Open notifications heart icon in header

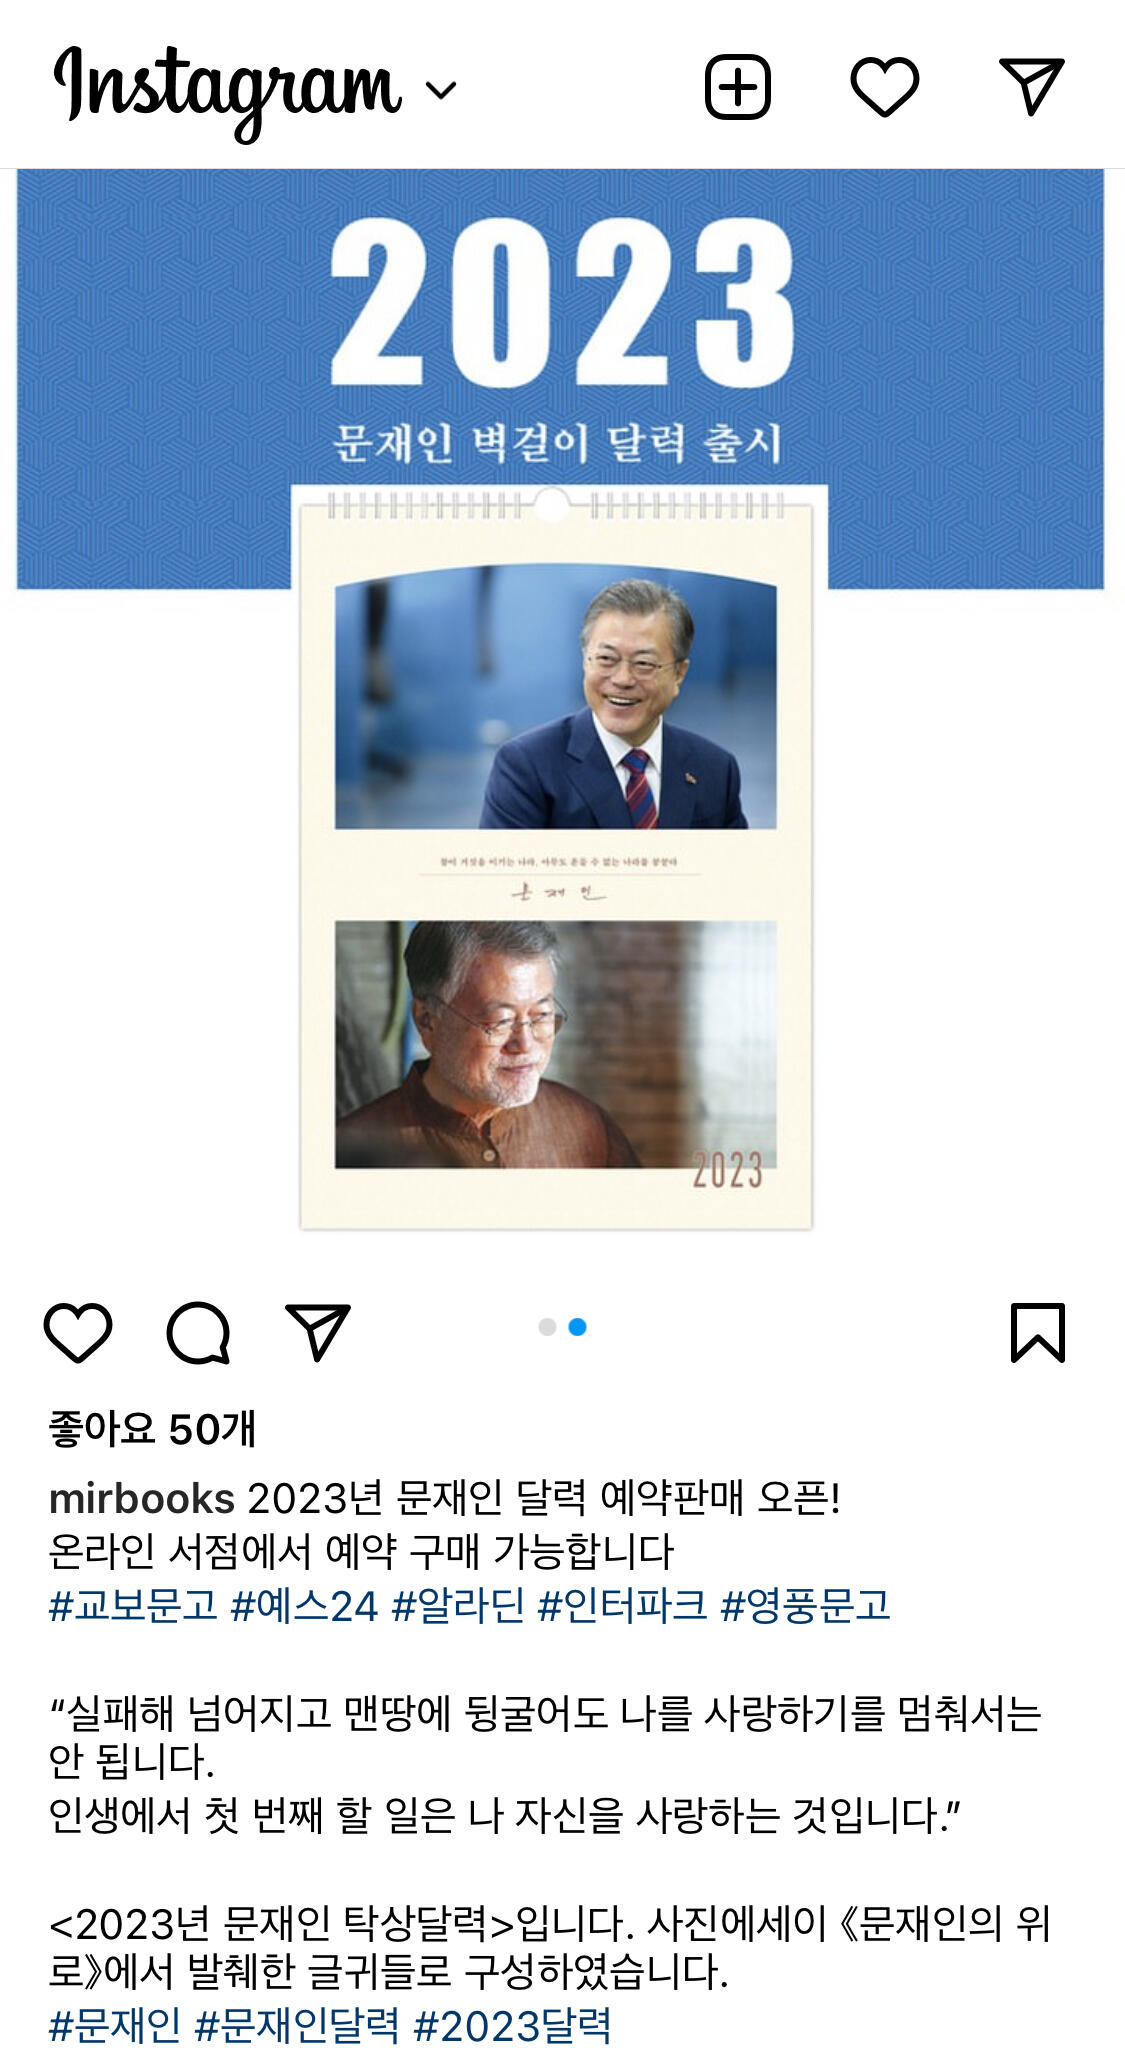[884, 87]
